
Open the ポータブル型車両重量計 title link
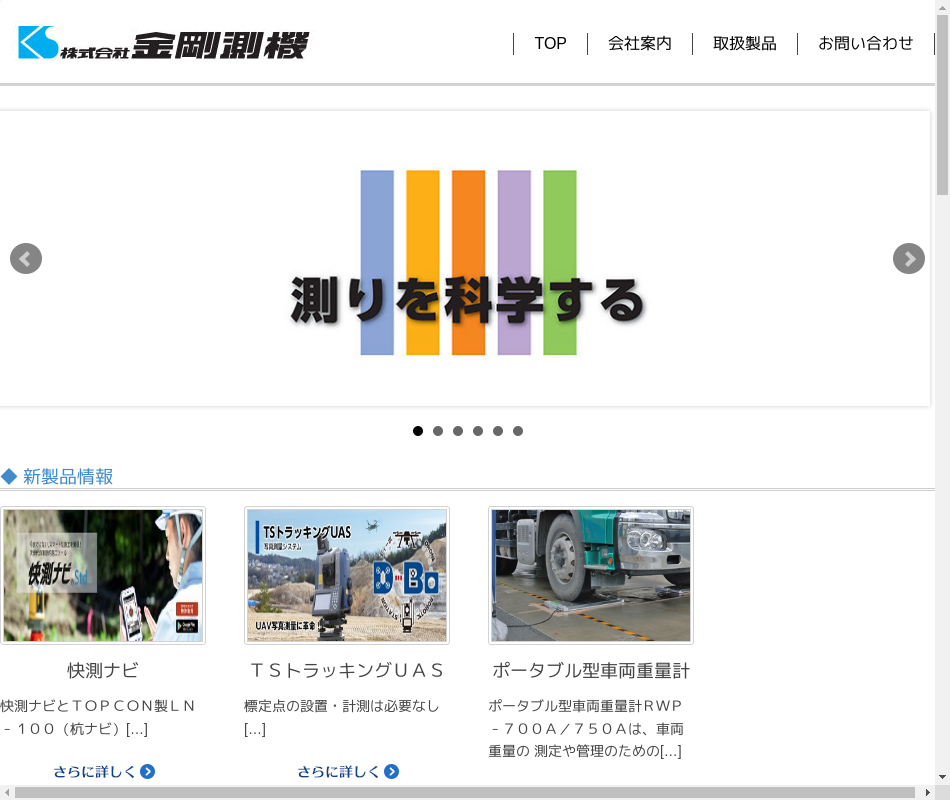pyautogui.click(x=591, y=670)
